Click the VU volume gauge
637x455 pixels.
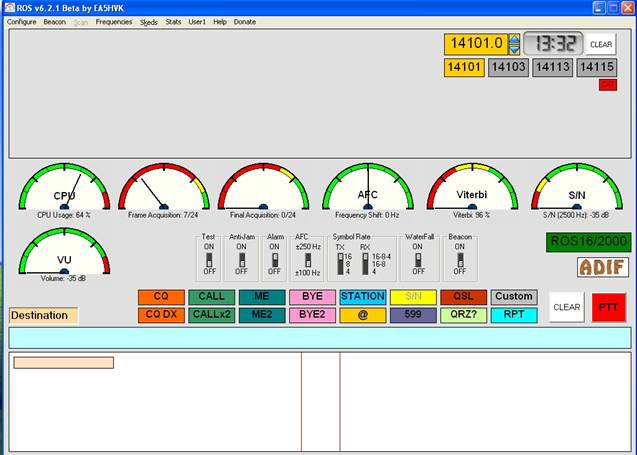(64, 251)
